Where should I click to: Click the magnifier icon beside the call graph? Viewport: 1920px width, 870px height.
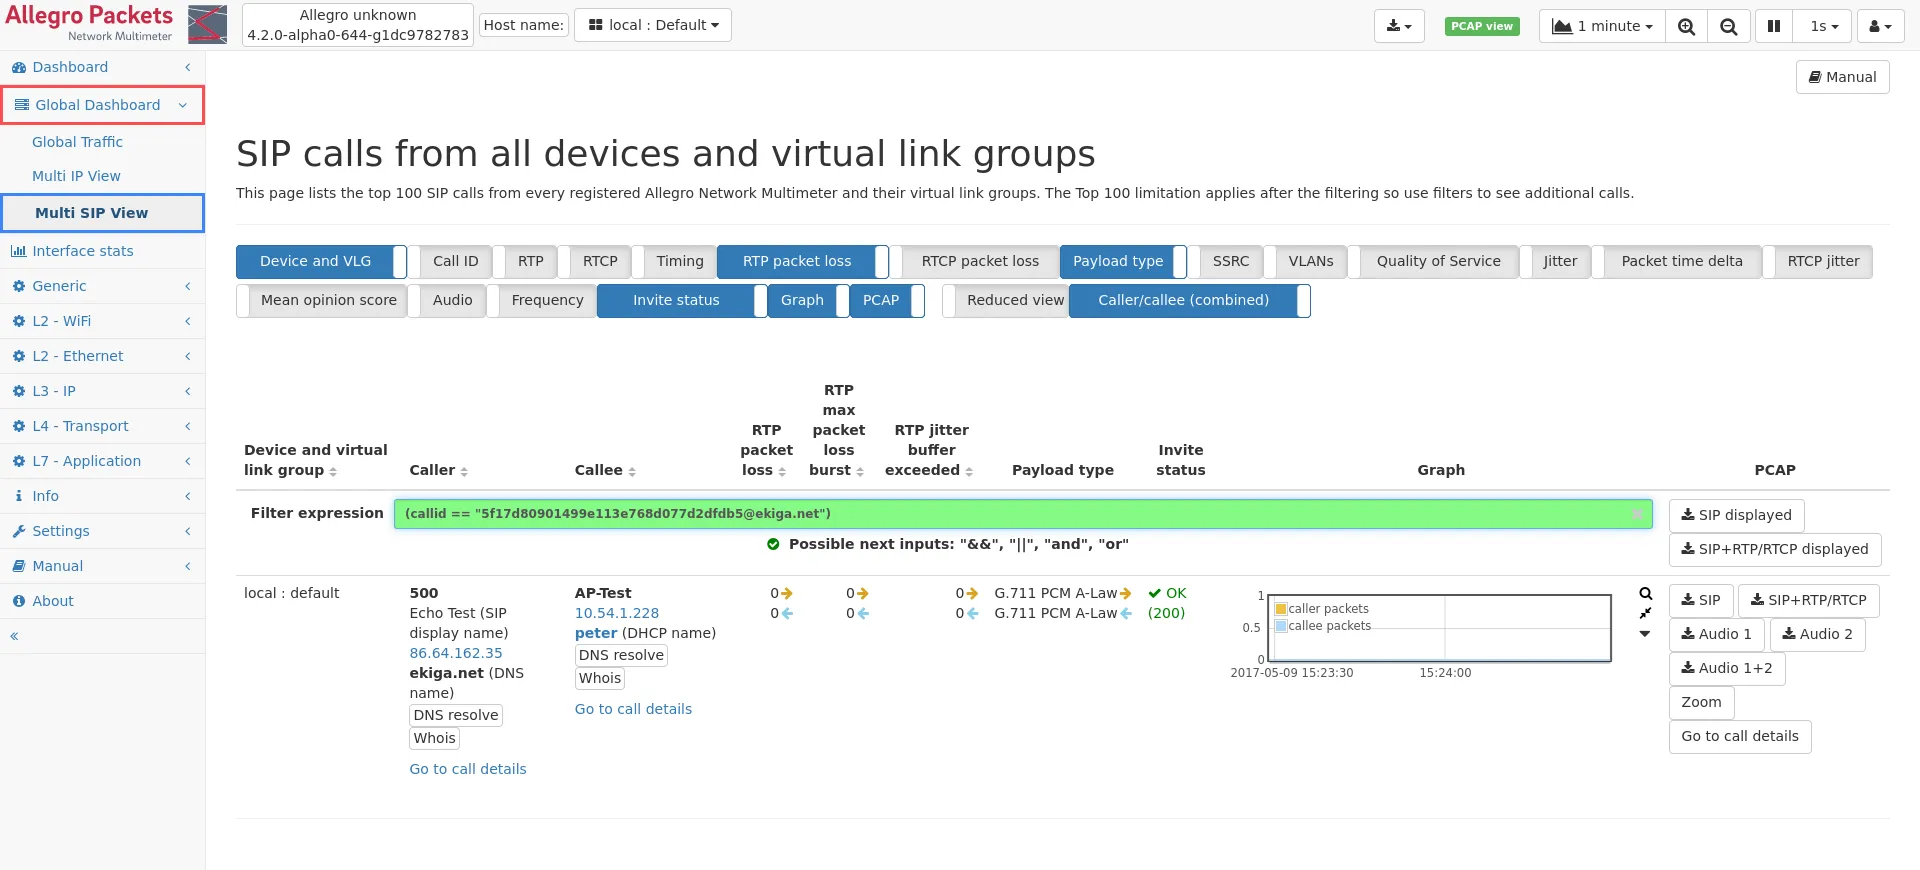1645,594
